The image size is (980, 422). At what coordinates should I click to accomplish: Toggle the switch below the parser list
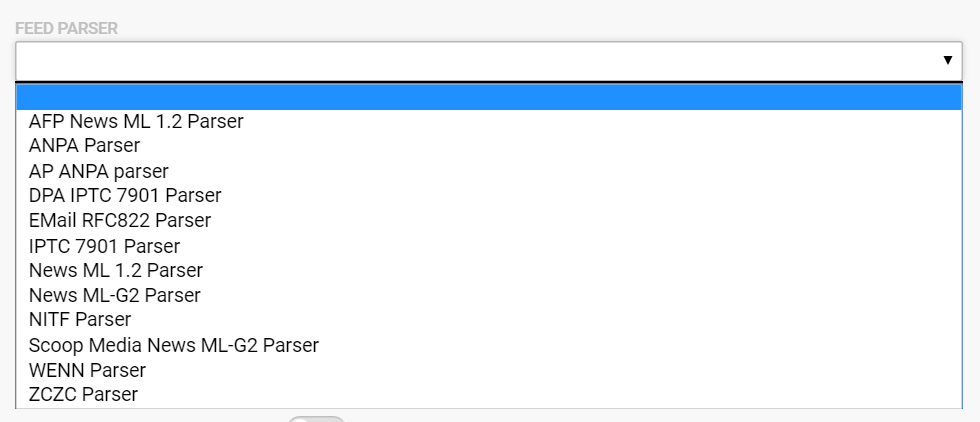[x=316, y=418]
